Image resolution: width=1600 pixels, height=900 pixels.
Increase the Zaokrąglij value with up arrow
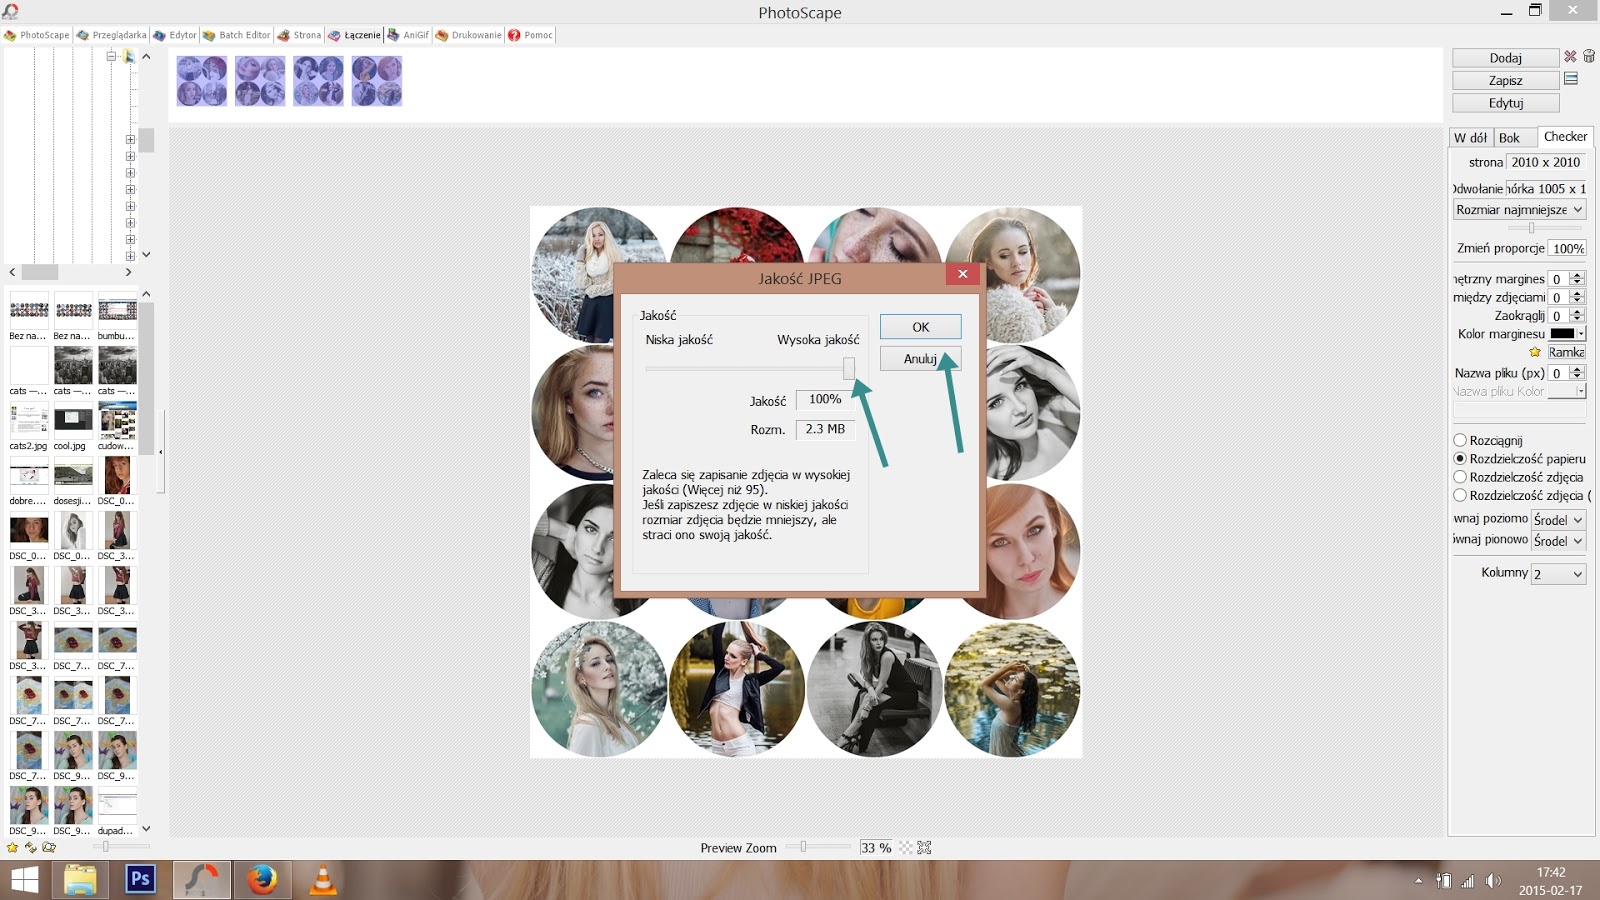click(1577, 312)
